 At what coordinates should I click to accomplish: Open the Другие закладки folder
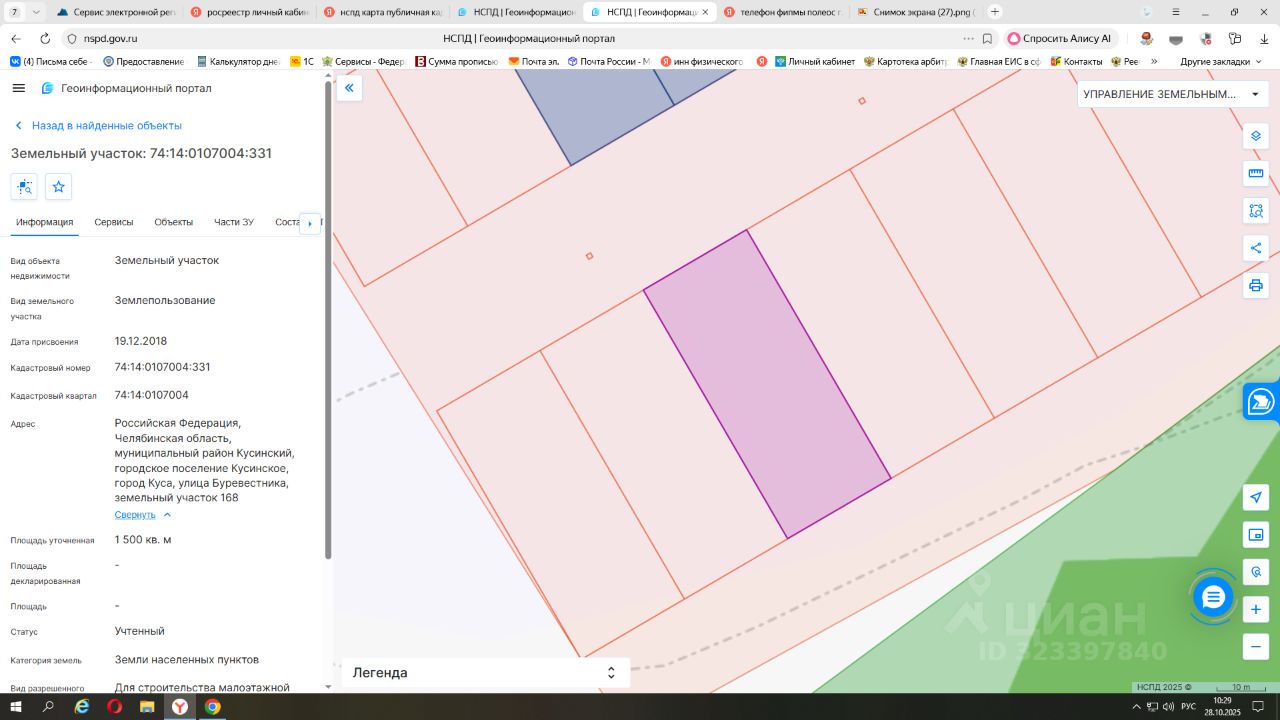point(1221,61)
